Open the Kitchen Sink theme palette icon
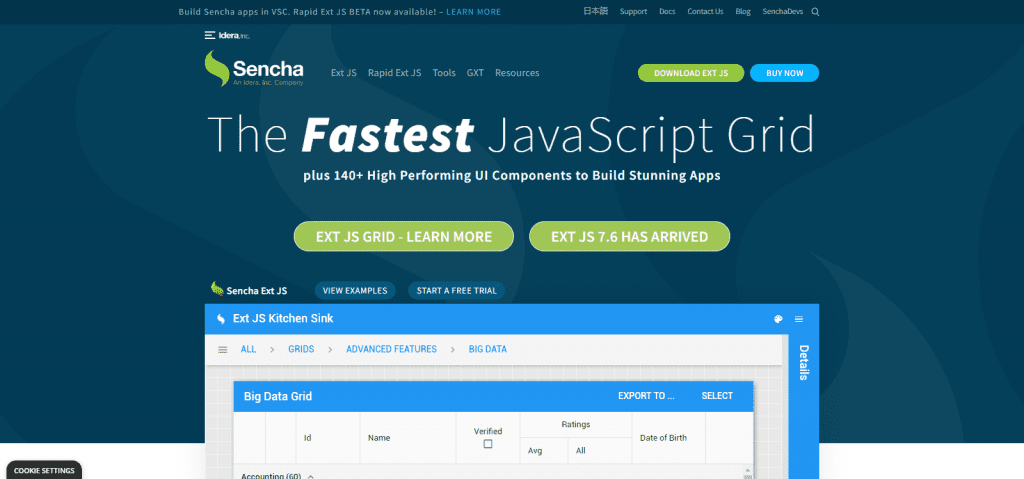The image size is (1024, 479). coord(778,319)
